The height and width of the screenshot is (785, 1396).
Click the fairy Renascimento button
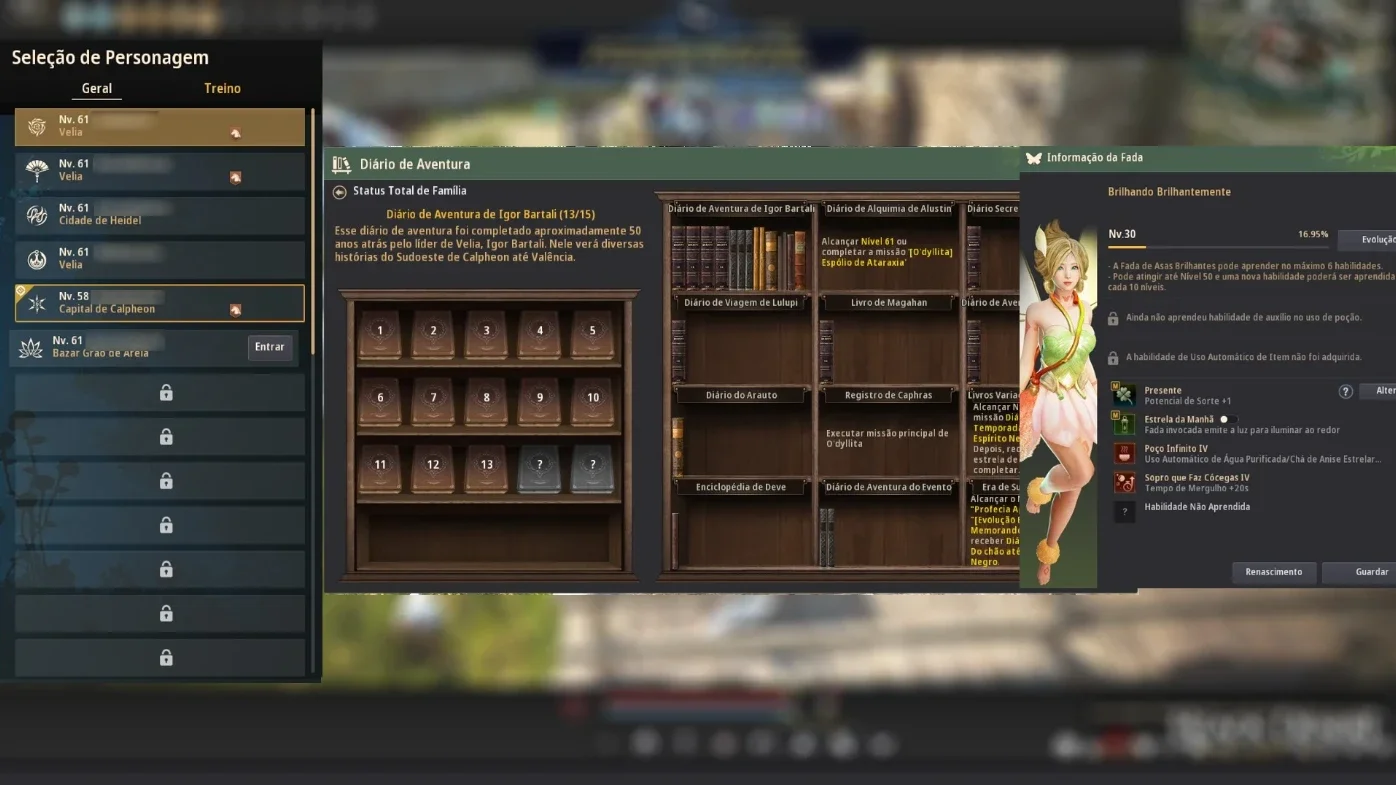[x=1274, y=572]
